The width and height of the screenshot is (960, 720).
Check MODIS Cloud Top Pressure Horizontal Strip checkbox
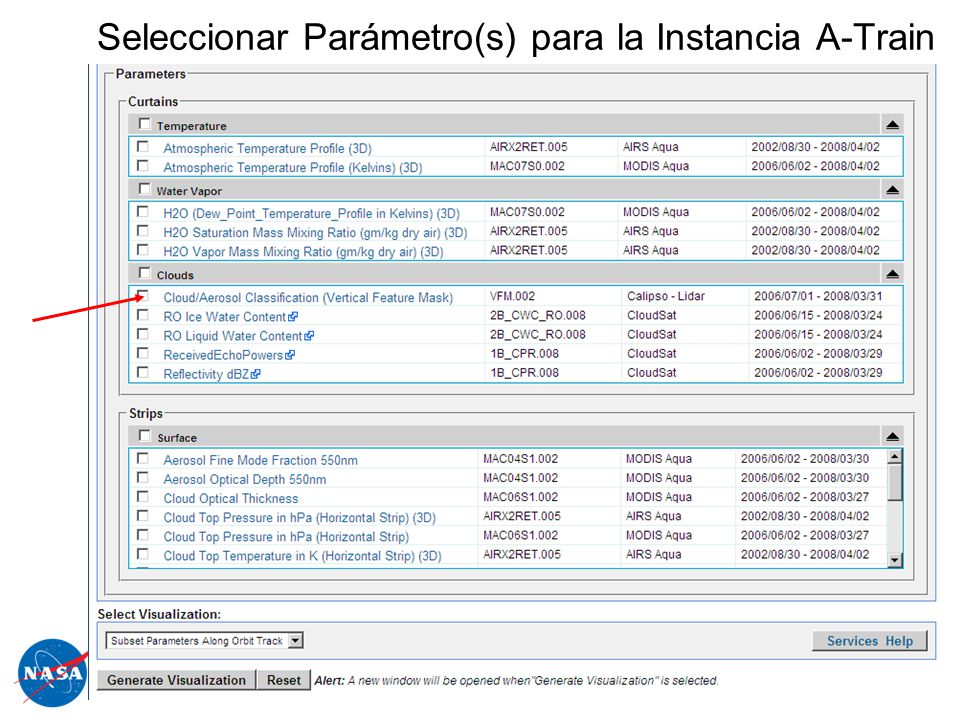tap(143, 534)
